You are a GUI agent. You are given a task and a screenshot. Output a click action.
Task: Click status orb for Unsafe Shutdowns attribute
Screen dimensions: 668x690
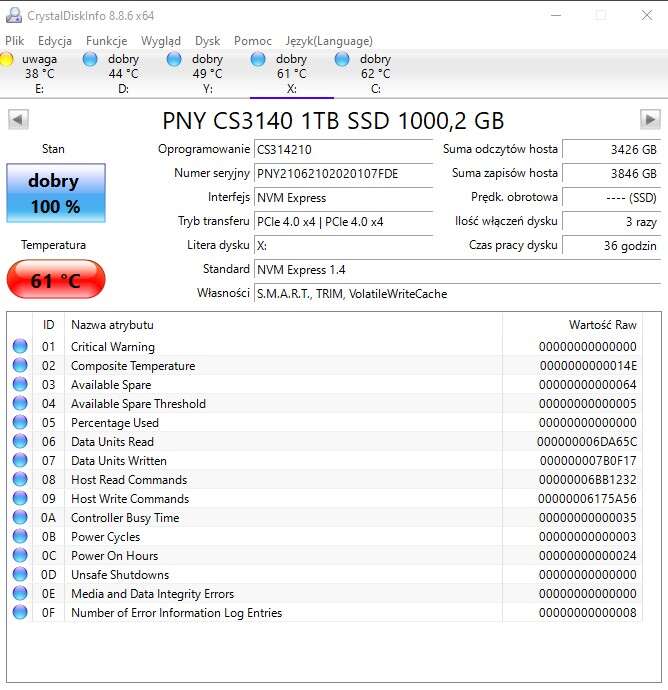pyautogui.click(x=20, y=575)
